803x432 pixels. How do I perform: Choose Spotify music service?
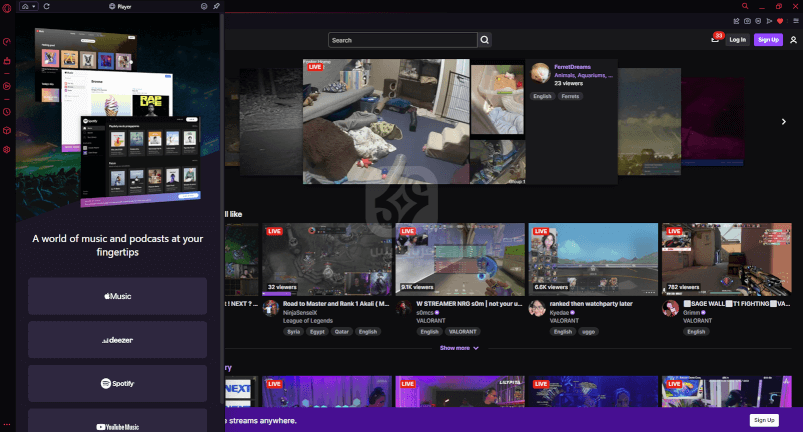pos(117,383)
